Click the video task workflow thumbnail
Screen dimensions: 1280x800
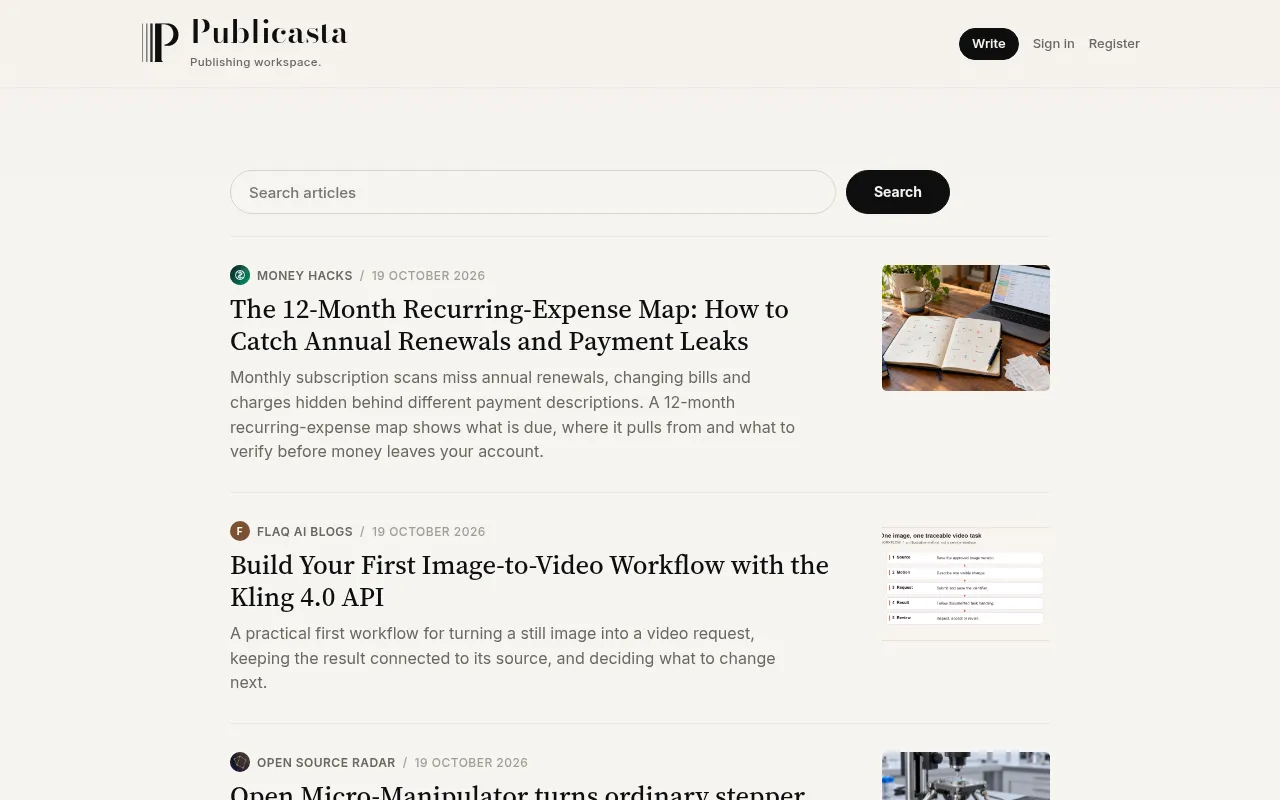click(966, 584)
